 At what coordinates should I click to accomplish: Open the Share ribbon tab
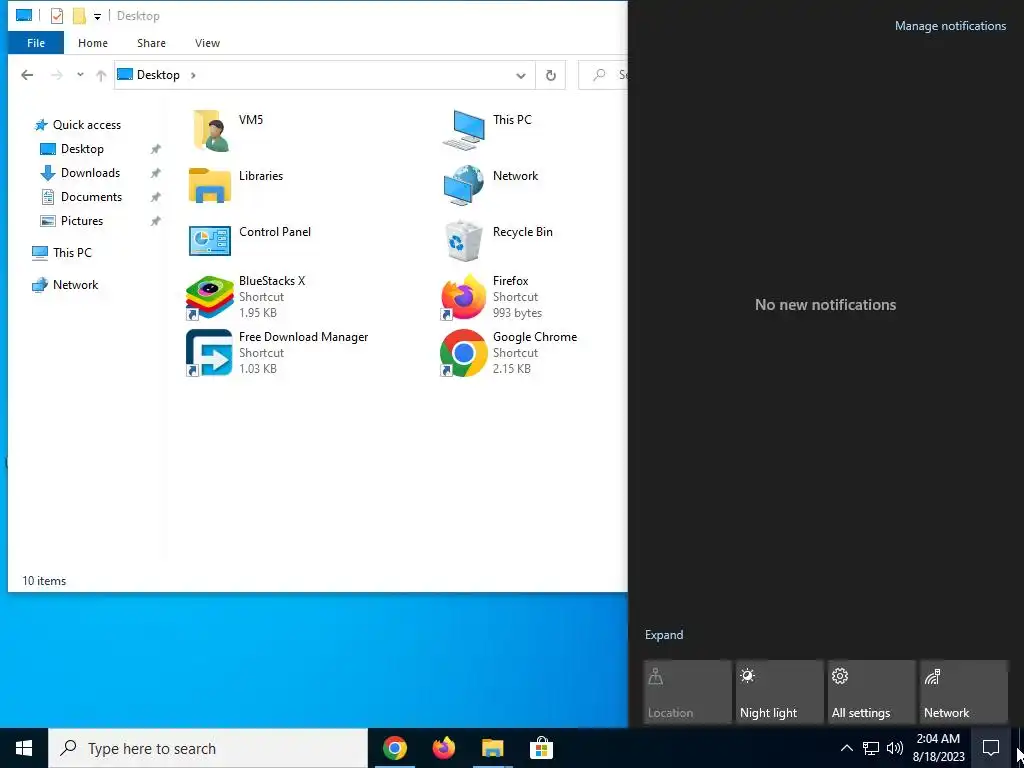(x=151, y=43)
